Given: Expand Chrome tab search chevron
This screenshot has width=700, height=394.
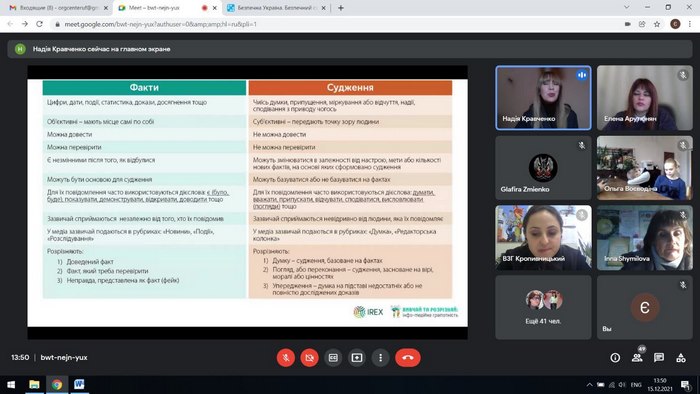Looking at the screenshot, I should (x=627, y=7).
